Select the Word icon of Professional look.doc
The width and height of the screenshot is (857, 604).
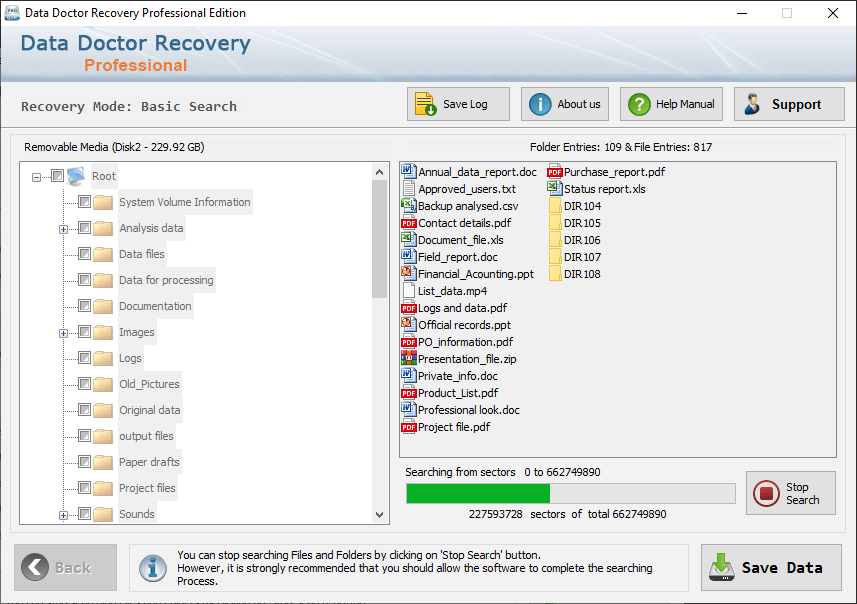[x=408, y=409]
